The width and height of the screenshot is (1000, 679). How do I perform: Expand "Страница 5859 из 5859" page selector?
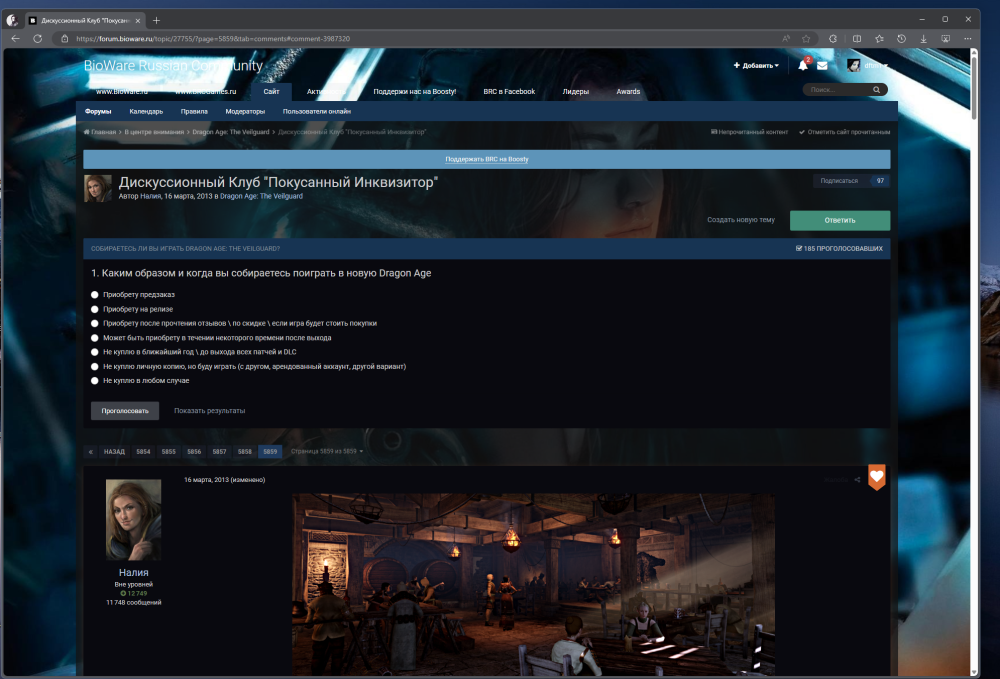[326, 451]
